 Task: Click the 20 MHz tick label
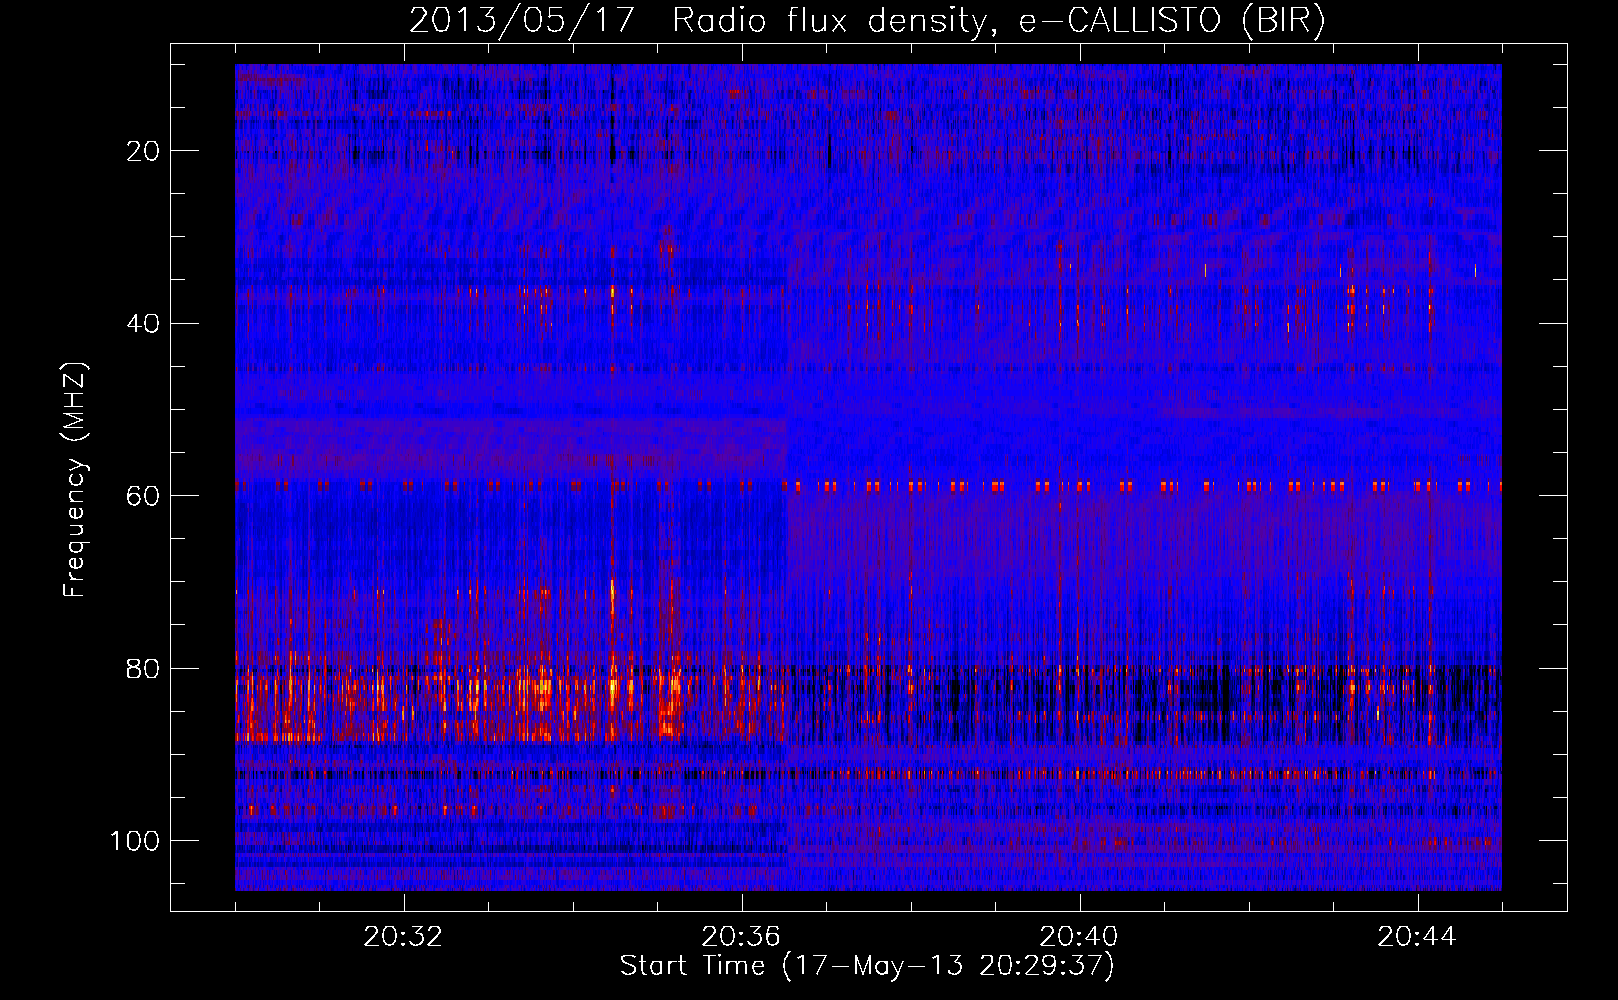(144, 151)
